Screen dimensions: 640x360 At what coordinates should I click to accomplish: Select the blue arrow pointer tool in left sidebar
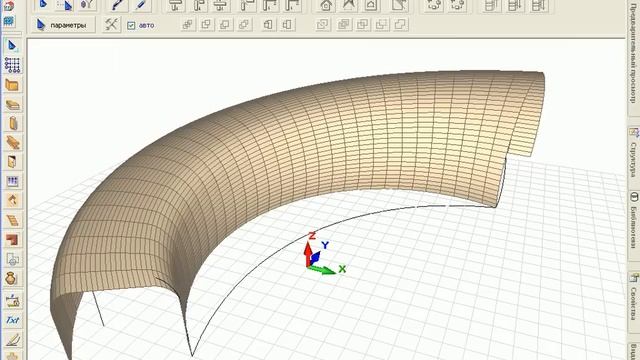[x=12, y=46]
